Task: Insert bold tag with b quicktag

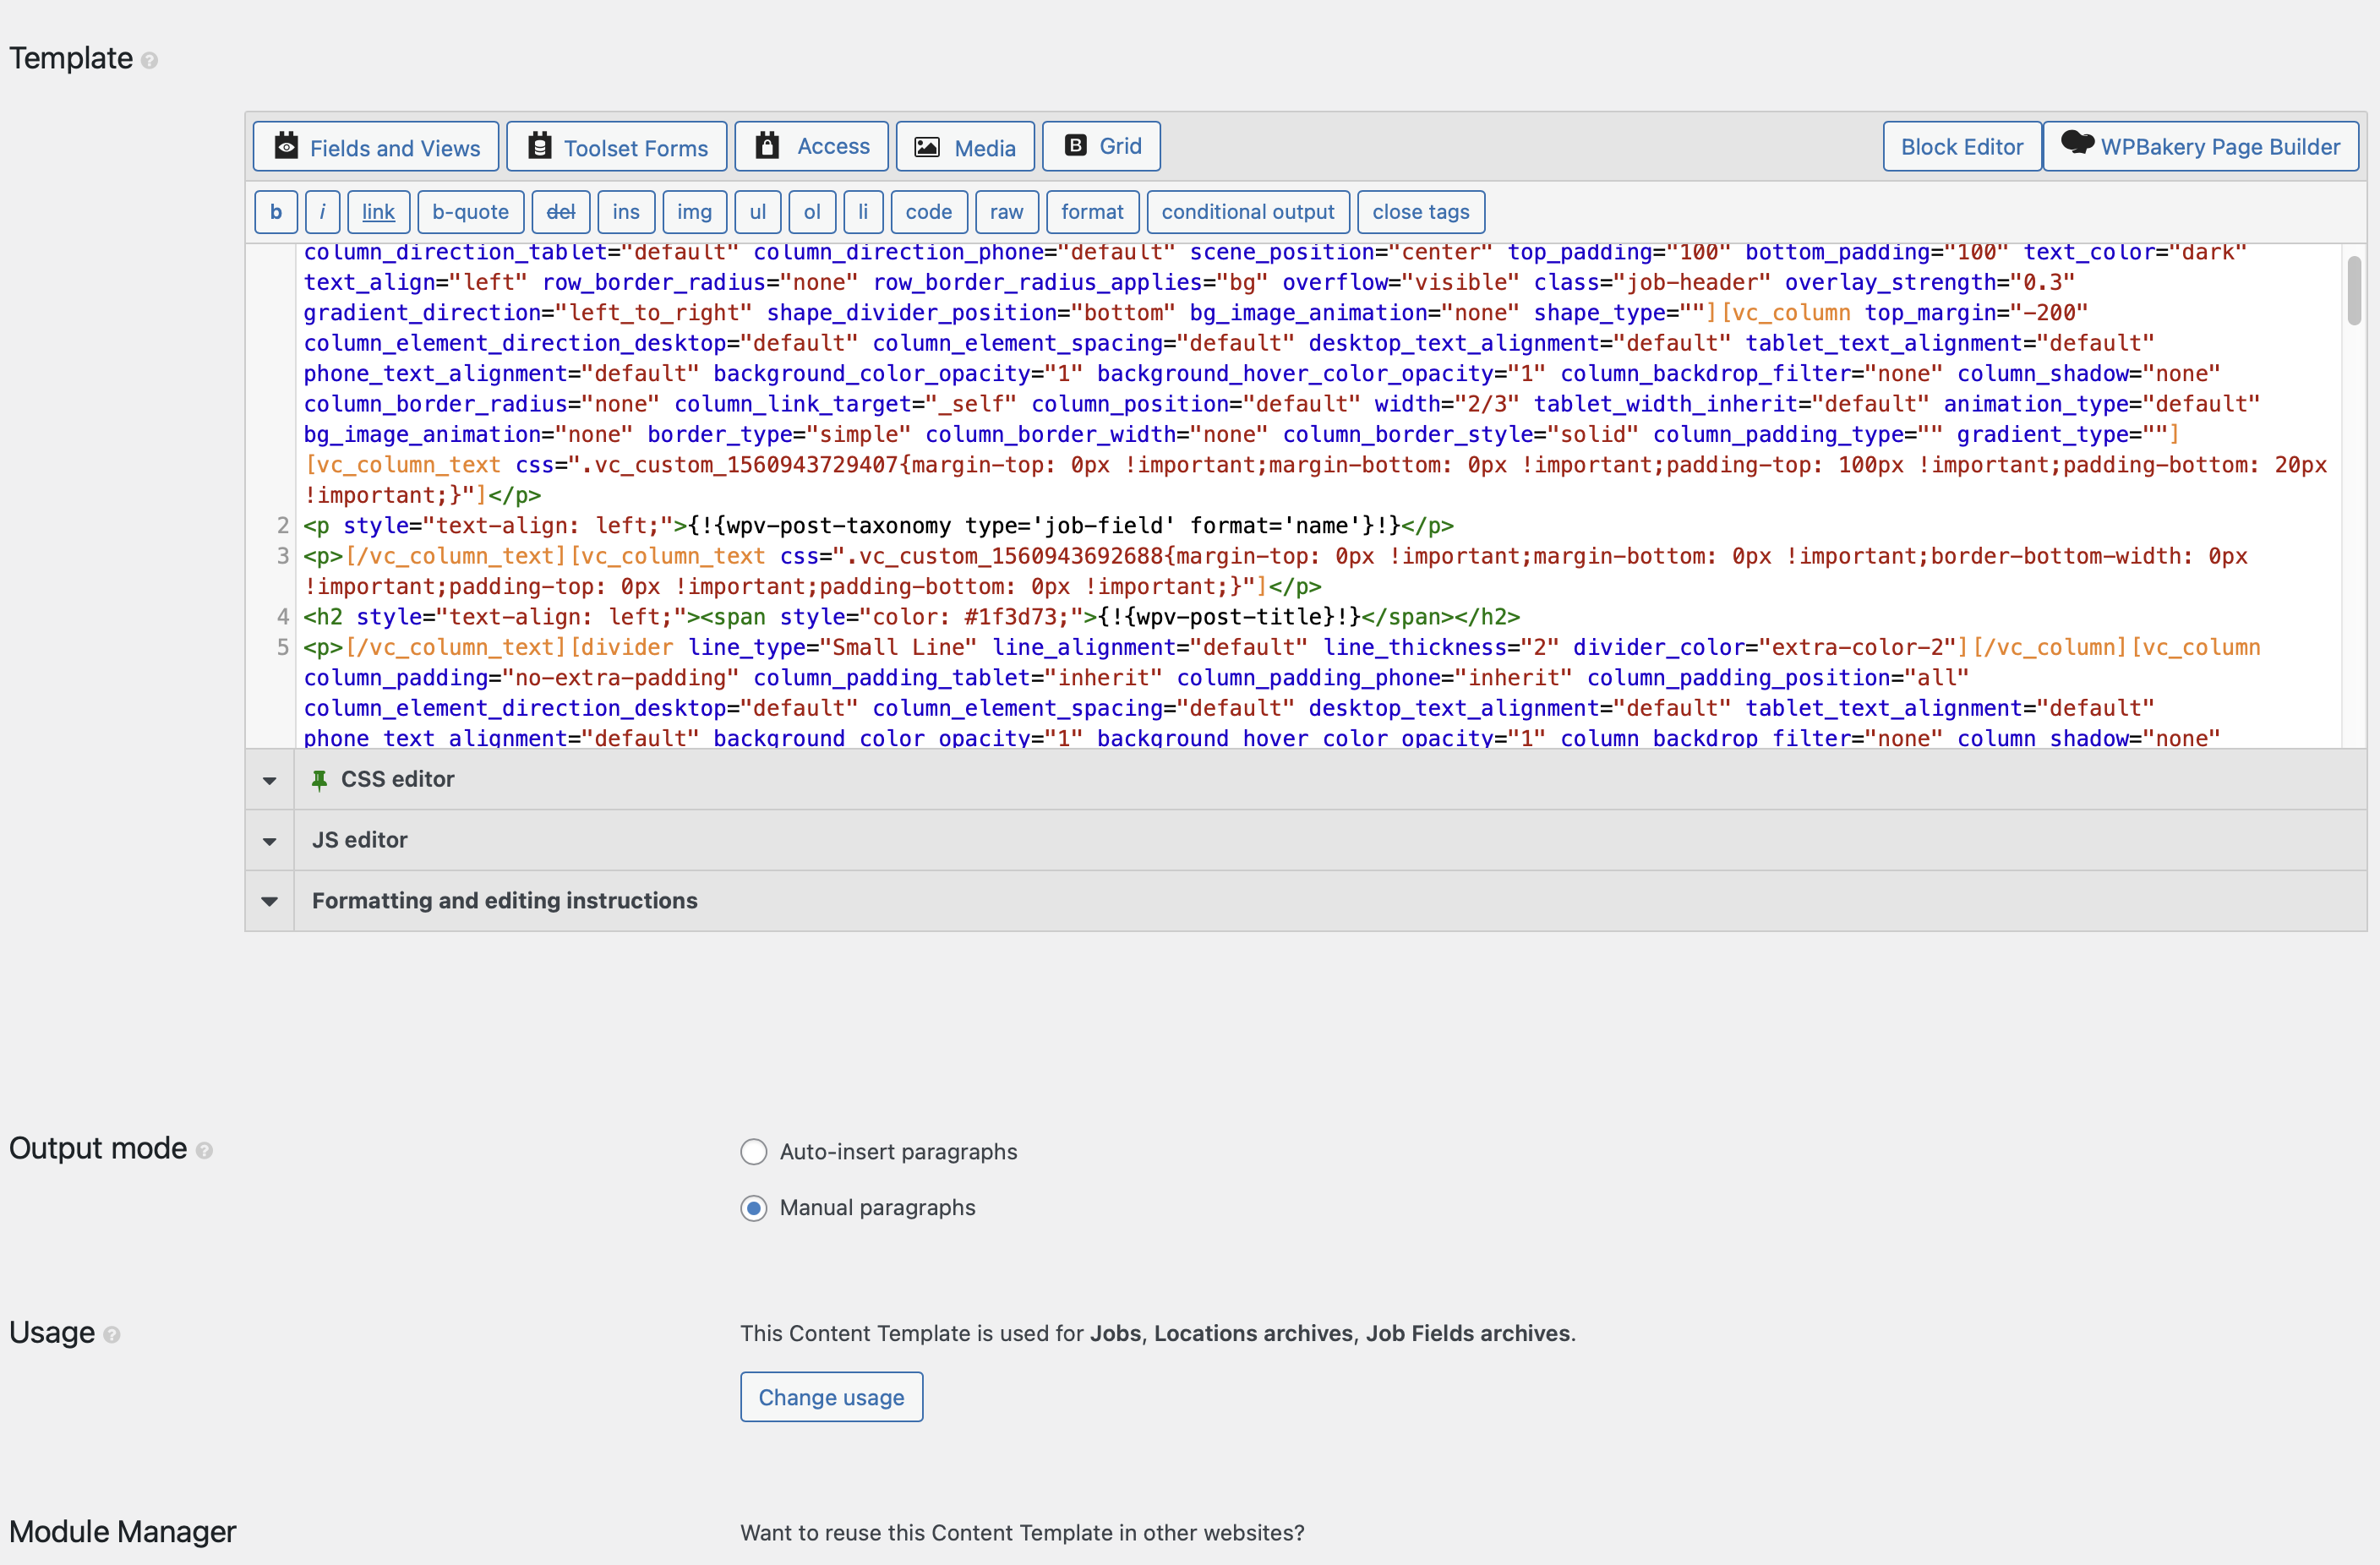Action: coord(275,212)
